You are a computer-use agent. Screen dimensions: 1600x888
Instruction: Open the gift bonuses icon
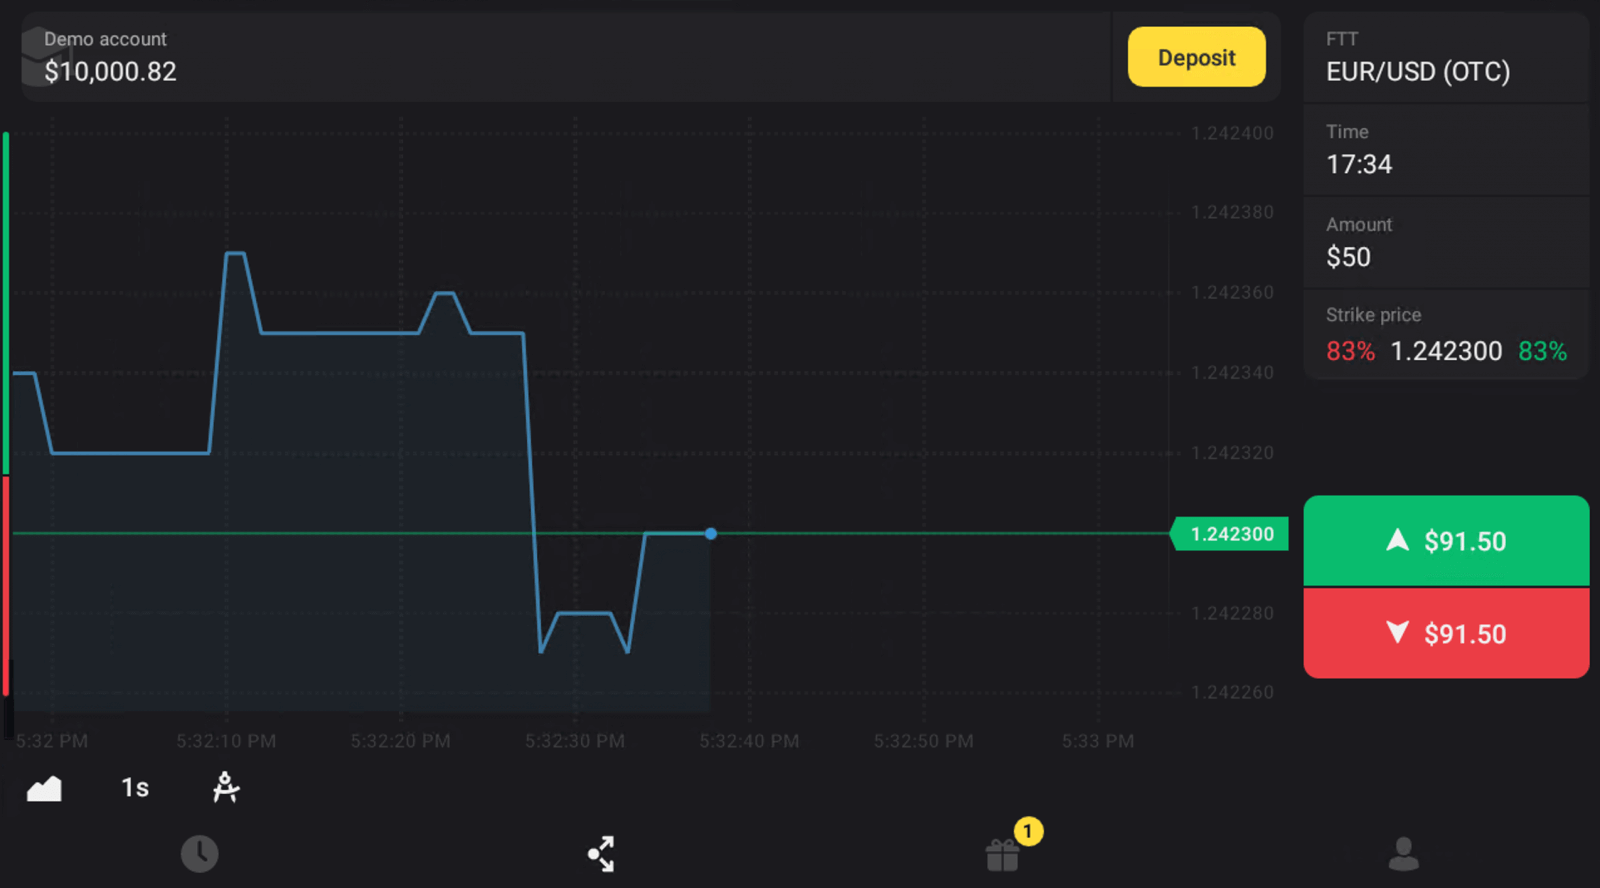1002,855
